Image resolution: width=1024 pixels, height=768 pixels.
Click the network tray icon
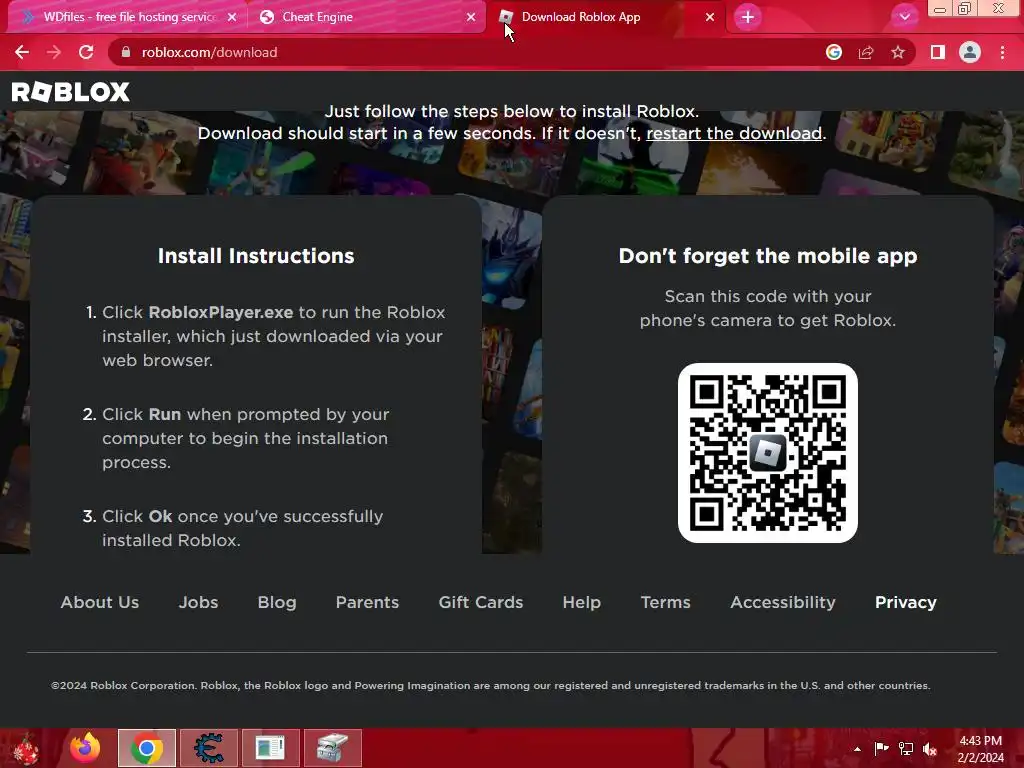(906, 748)
